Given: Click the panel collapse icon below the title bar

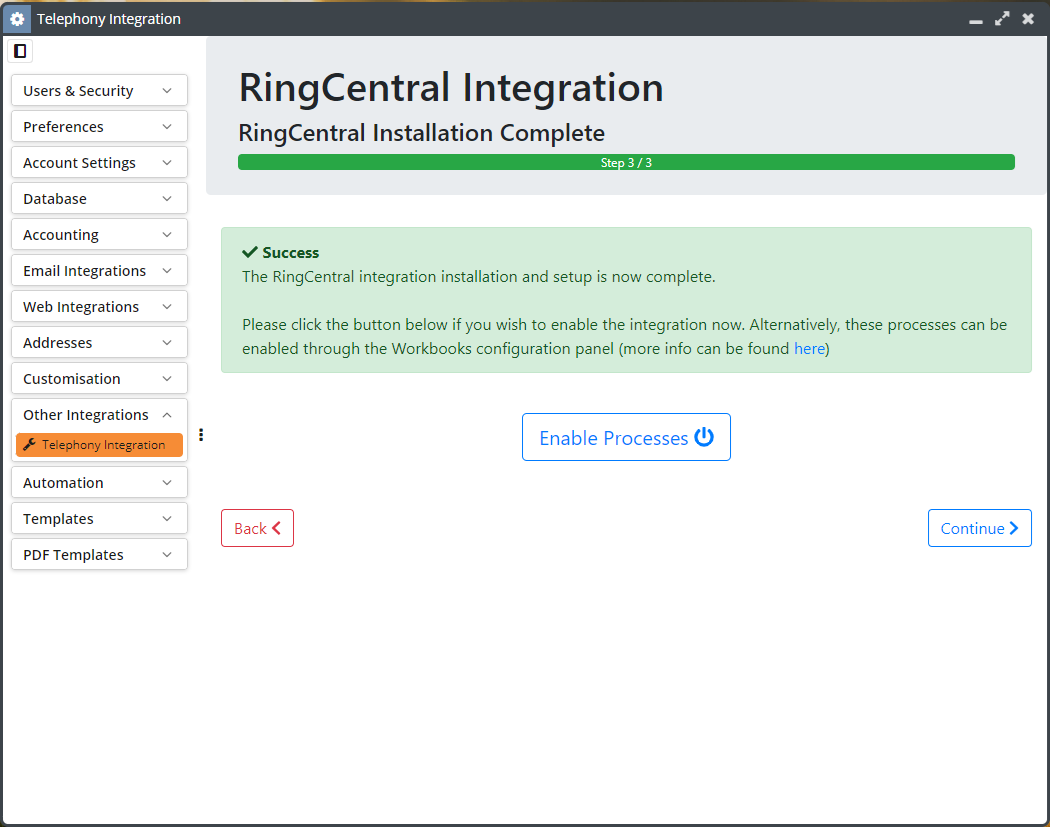Looking at the screenshot, I should pos(19,50).
